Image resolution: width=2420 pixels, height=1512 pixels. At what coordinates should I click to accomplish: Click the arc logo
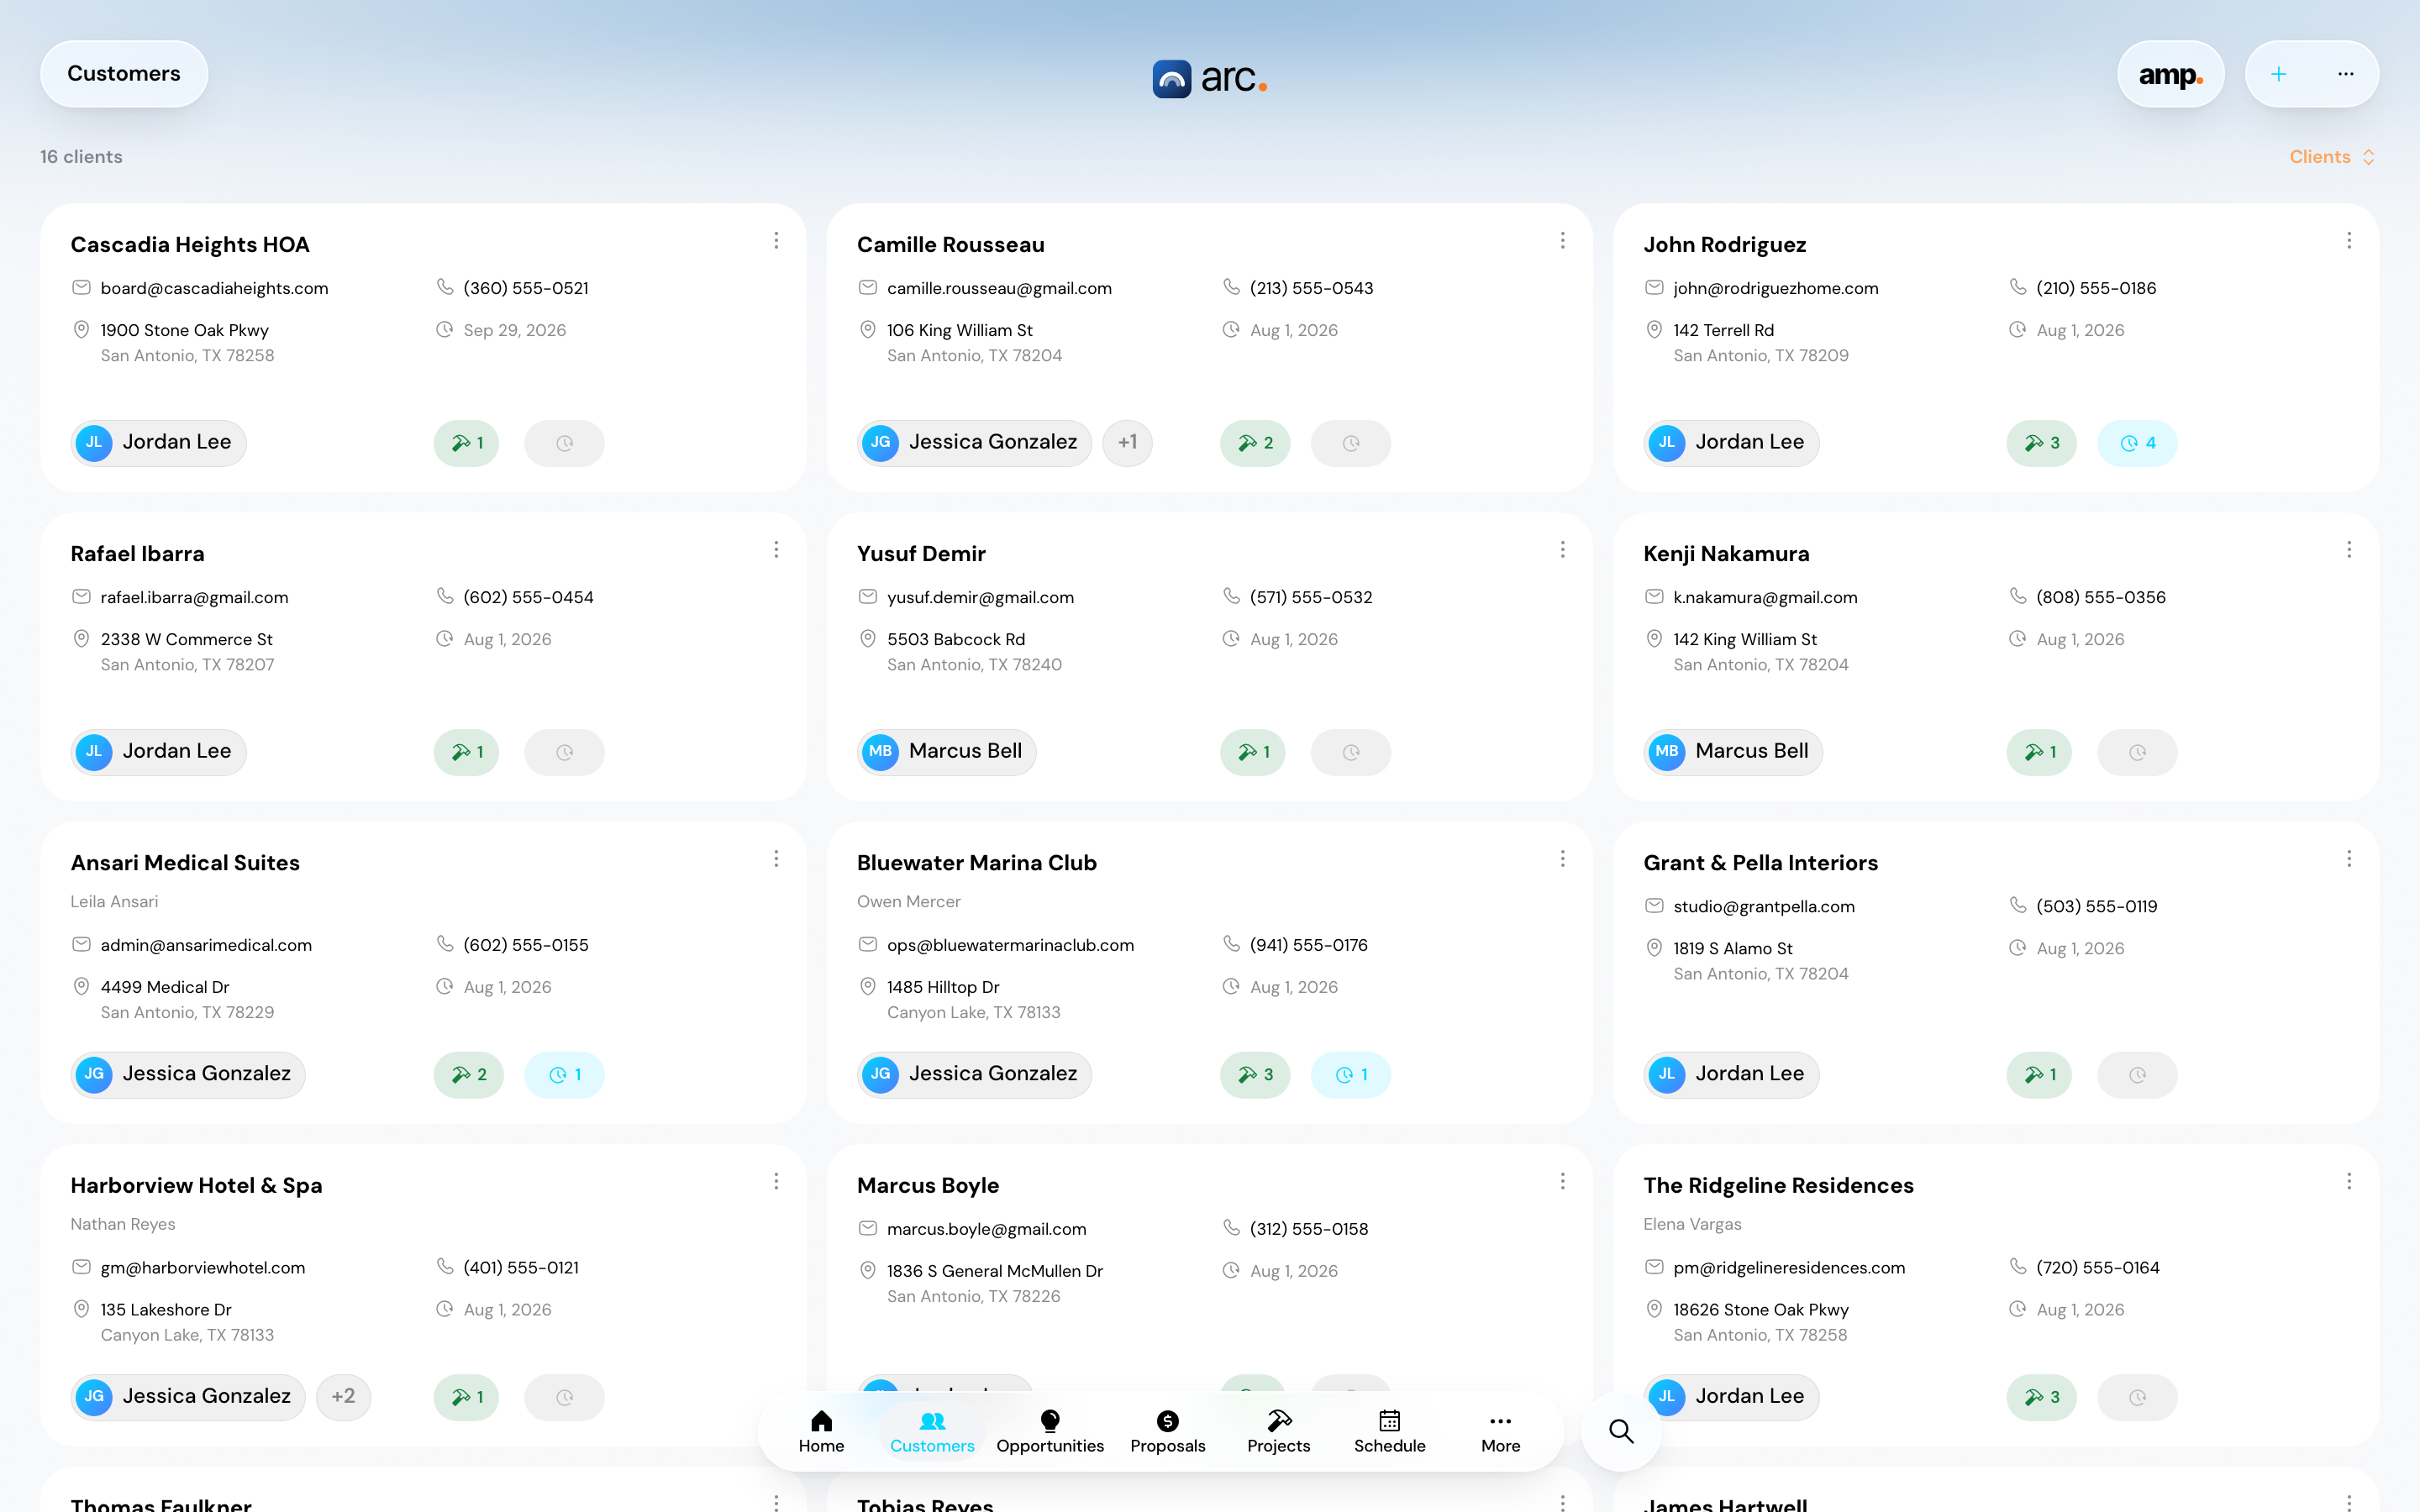click(x=1210, y=78)
